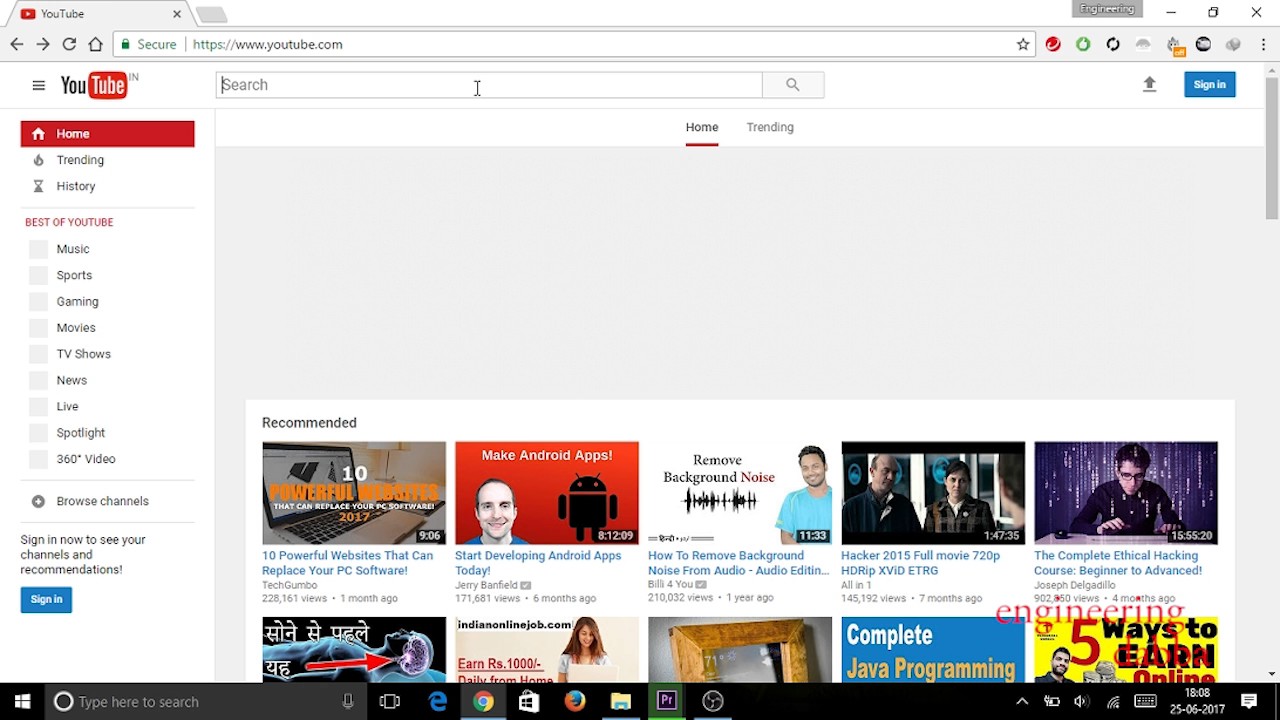The height and width of the screenshot is (720, 1280).
Task: Click the TechGumbo channel name
Action: click(x=290, y=585)
